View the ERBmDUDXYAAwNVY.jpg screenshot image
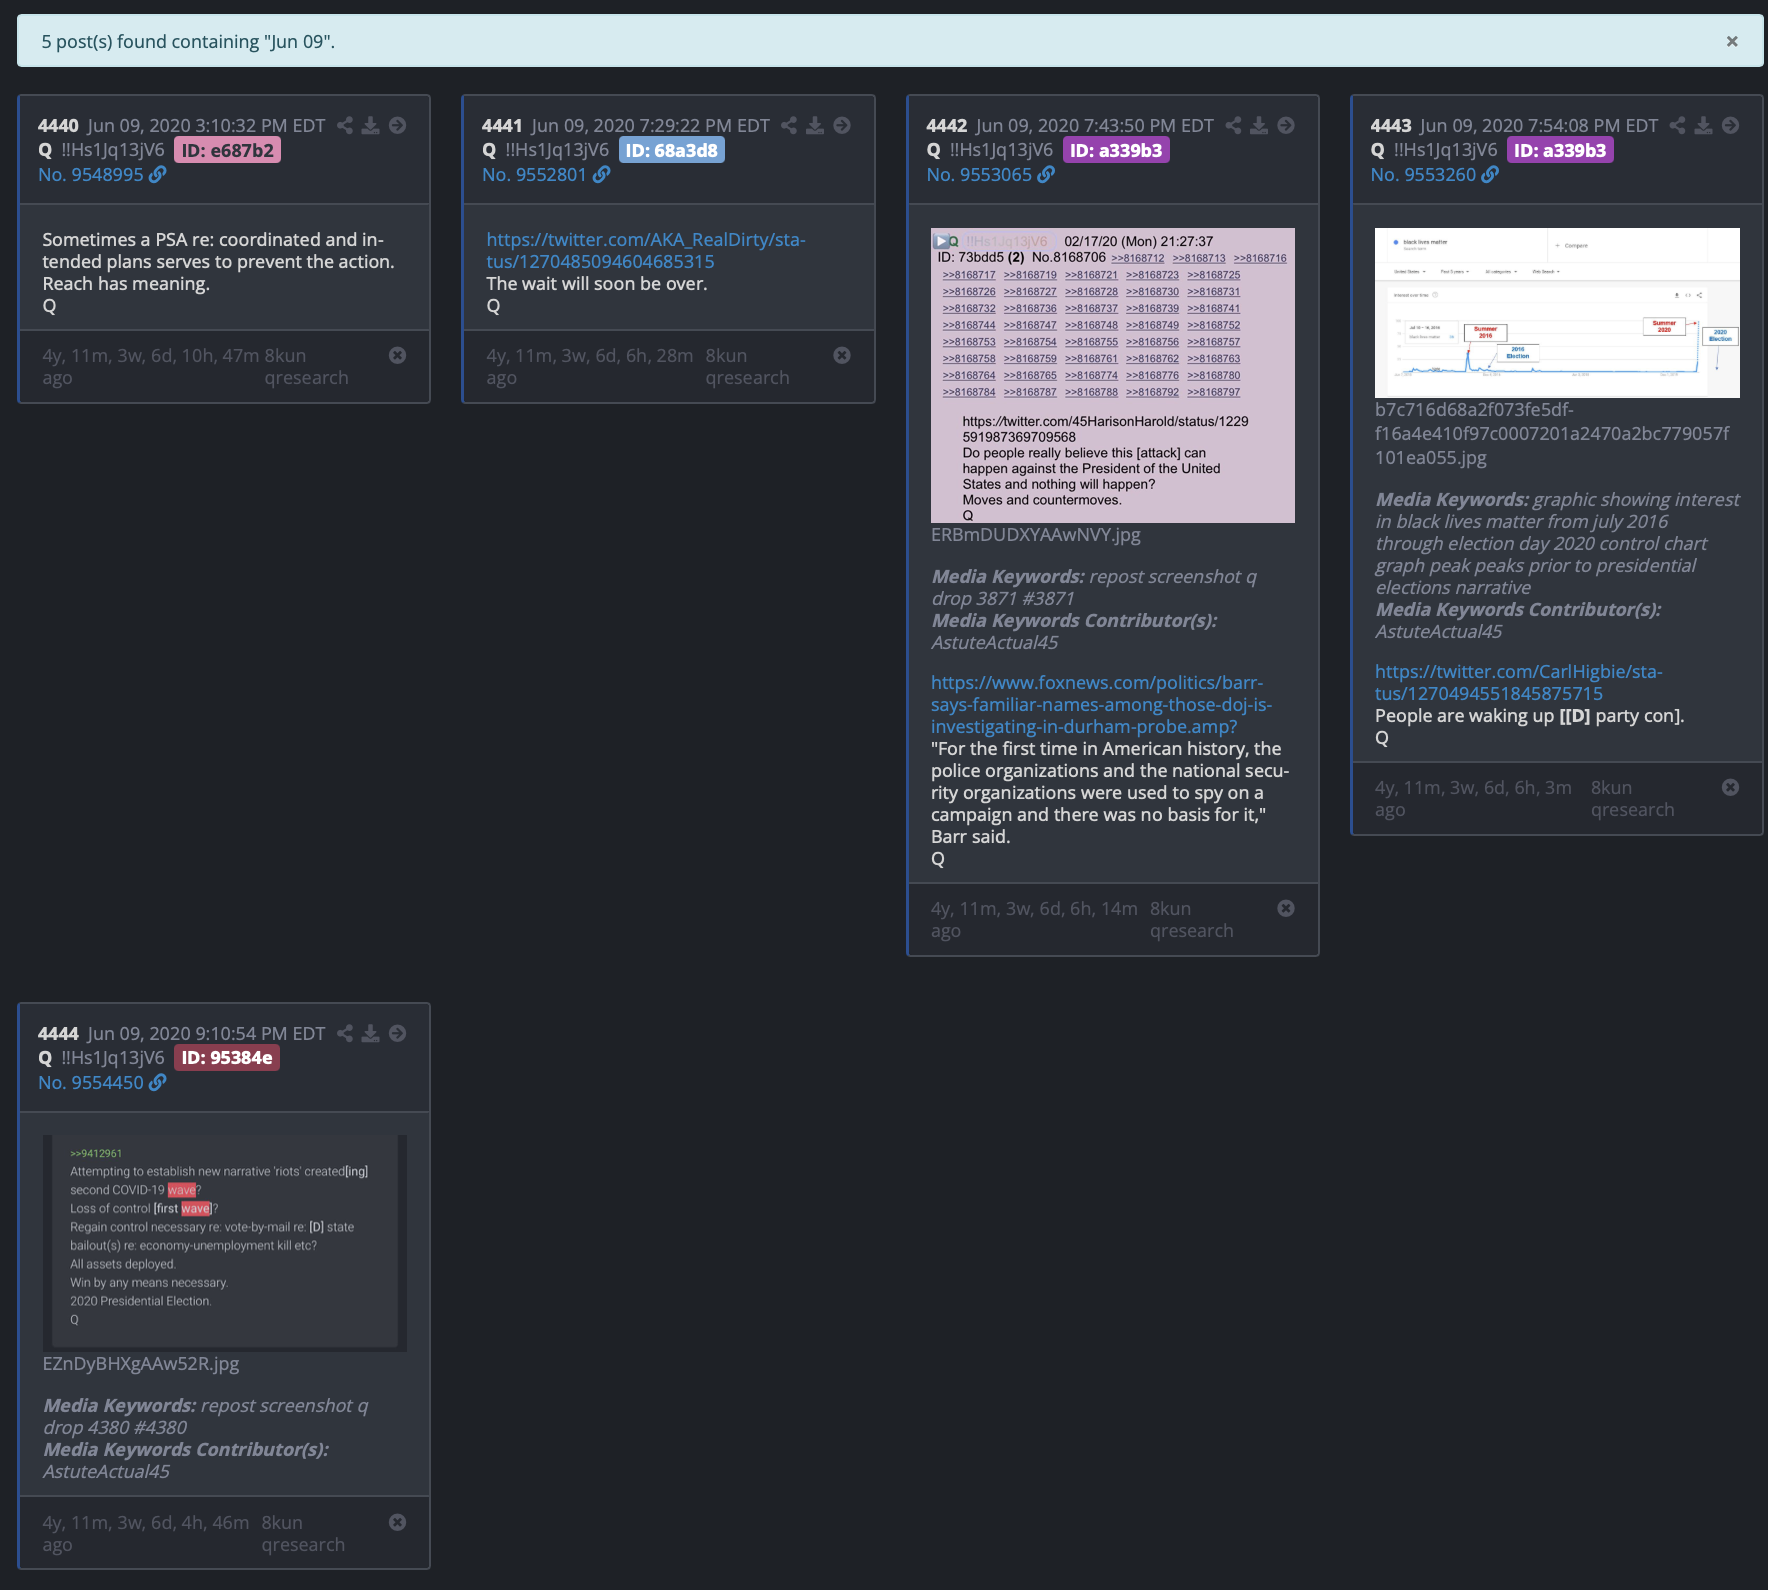Screen dimensions: 1768x1590 point(1112,375)
